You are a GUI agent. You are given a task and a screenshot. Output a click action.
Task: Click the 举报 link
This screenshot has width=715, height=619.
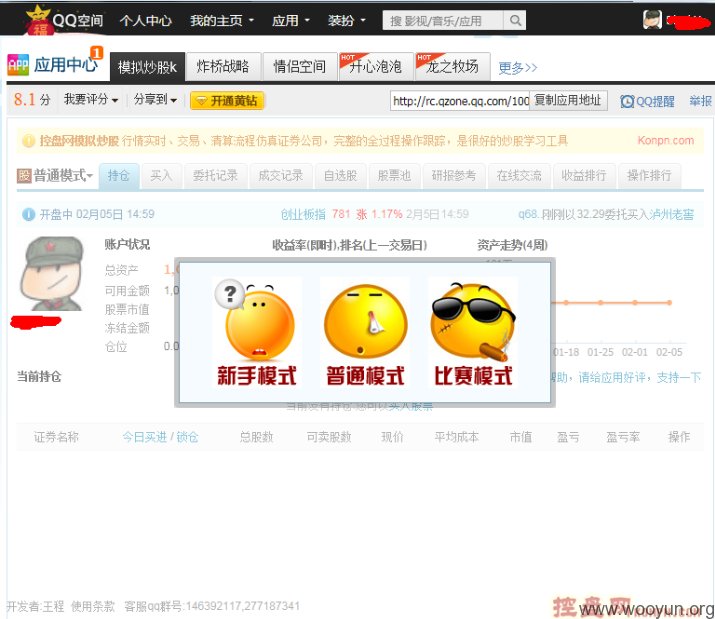700,101
